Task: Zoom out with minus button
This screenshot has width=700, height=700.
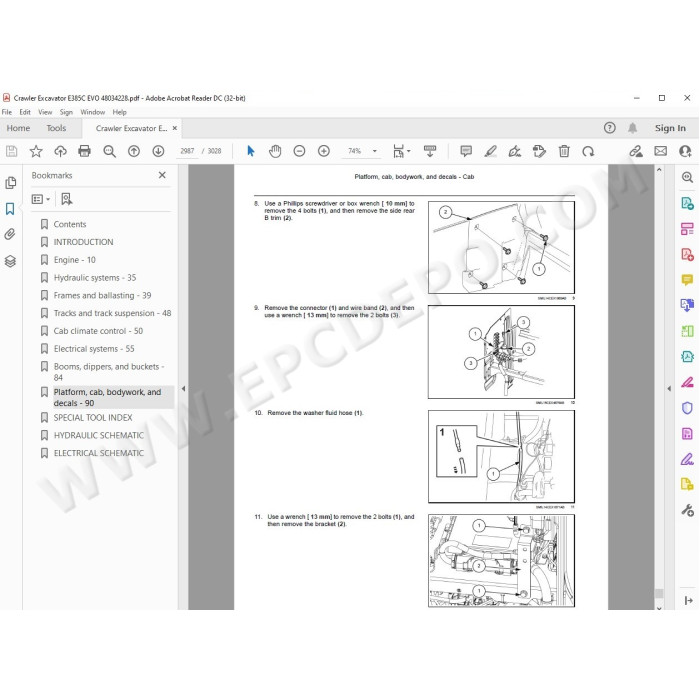Action: (299, 151)
